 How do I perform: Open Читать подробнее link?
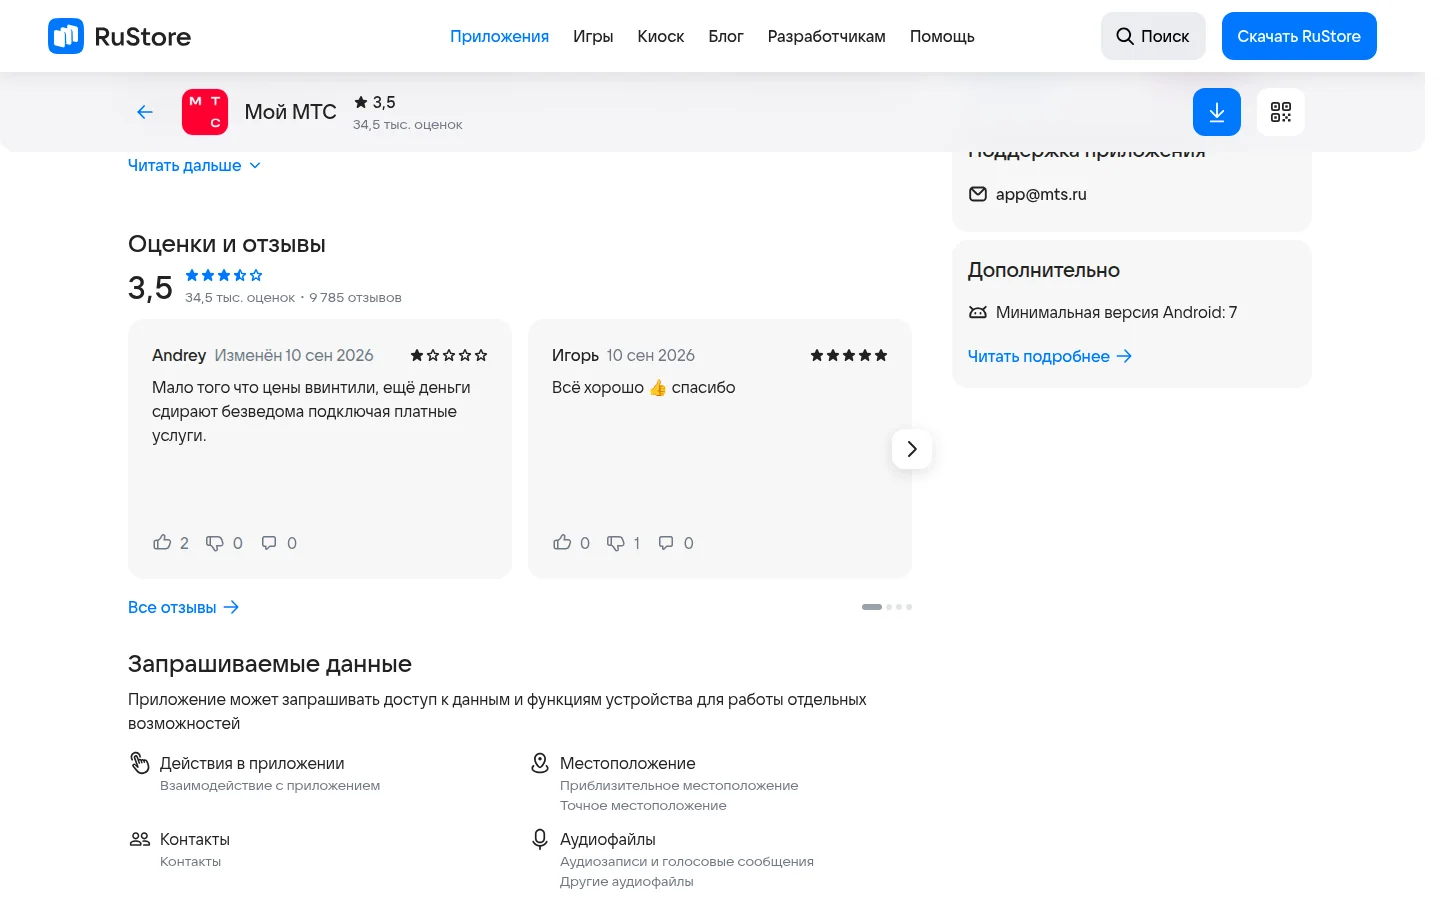1050,356
